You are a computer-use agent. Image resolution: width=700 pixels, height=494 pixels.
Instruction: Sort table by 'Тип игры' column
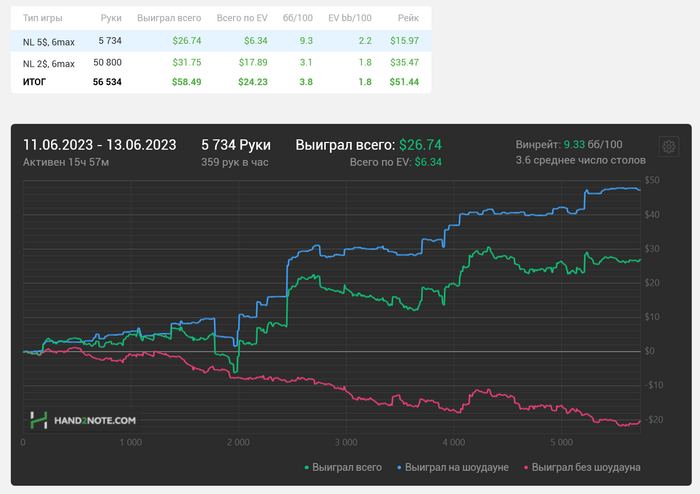(42, 18)
